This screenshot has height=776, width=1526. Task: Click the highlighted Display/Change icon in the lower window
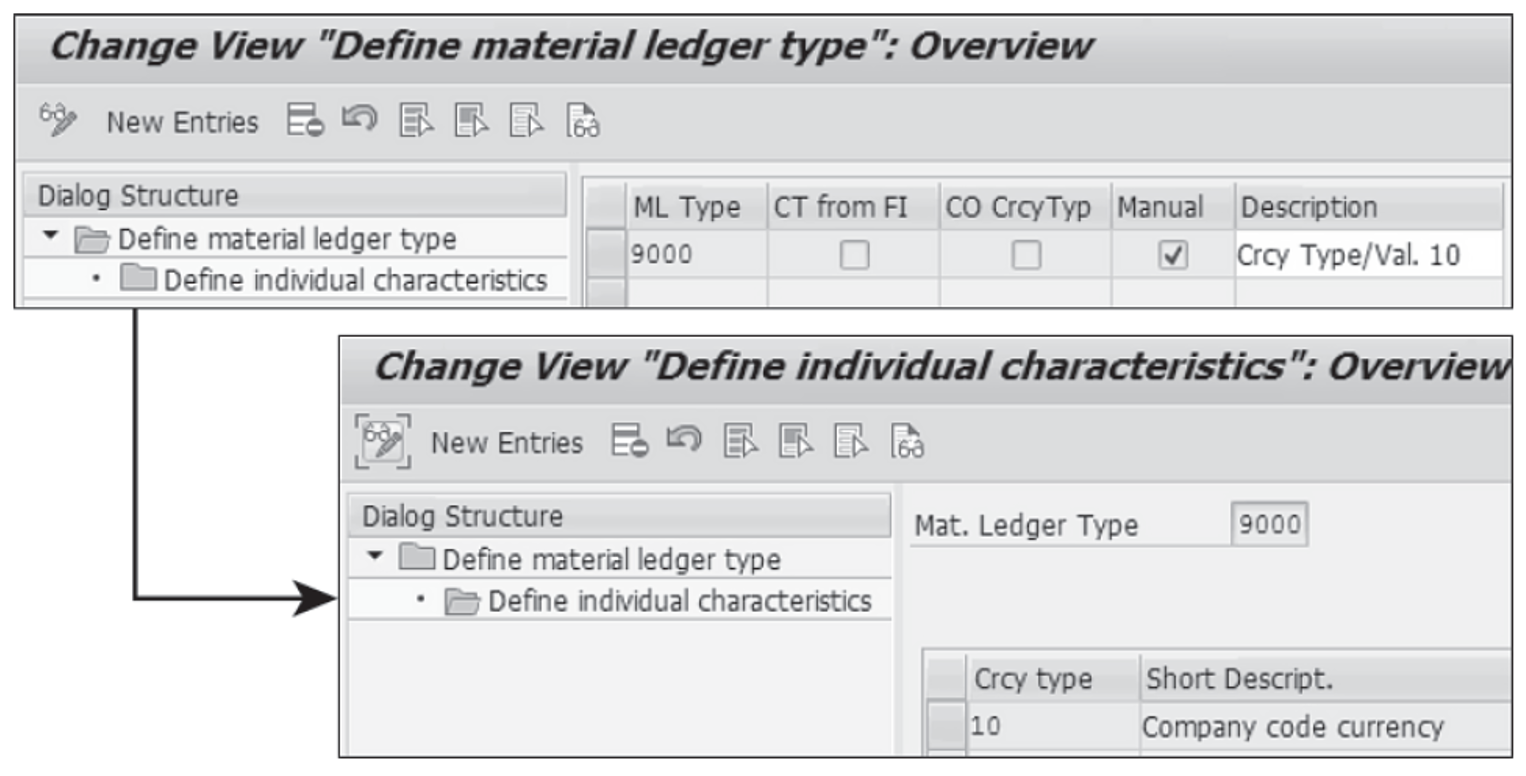coord(384,443)
